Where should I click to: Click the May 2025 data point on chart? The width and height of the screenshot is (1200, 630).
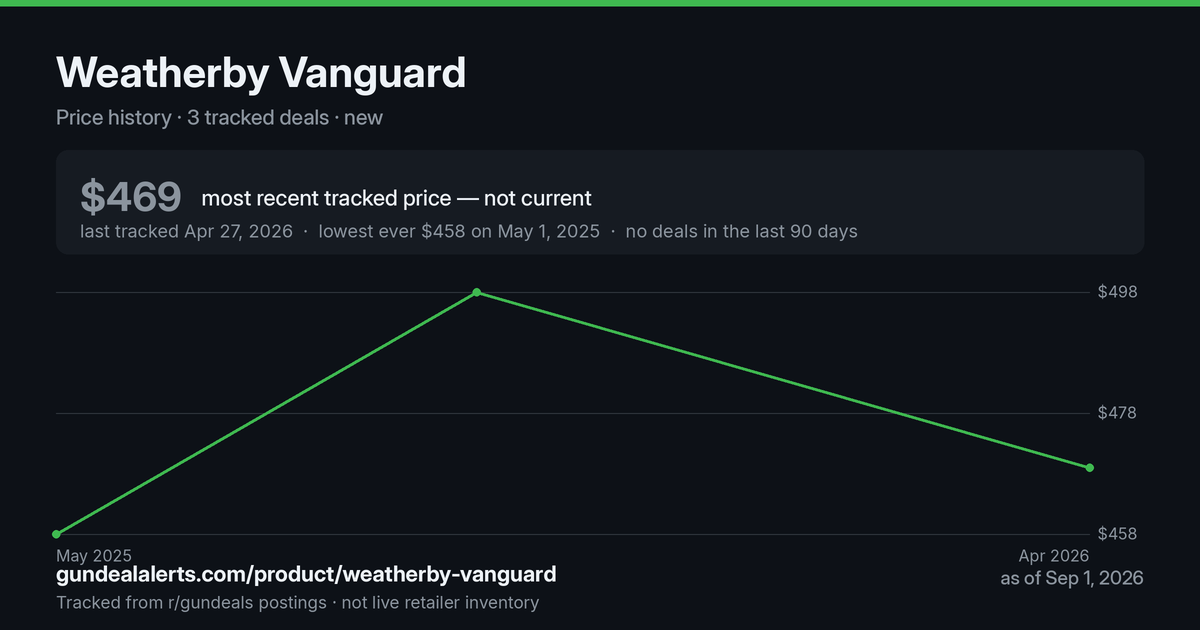[x=57, y=534]
